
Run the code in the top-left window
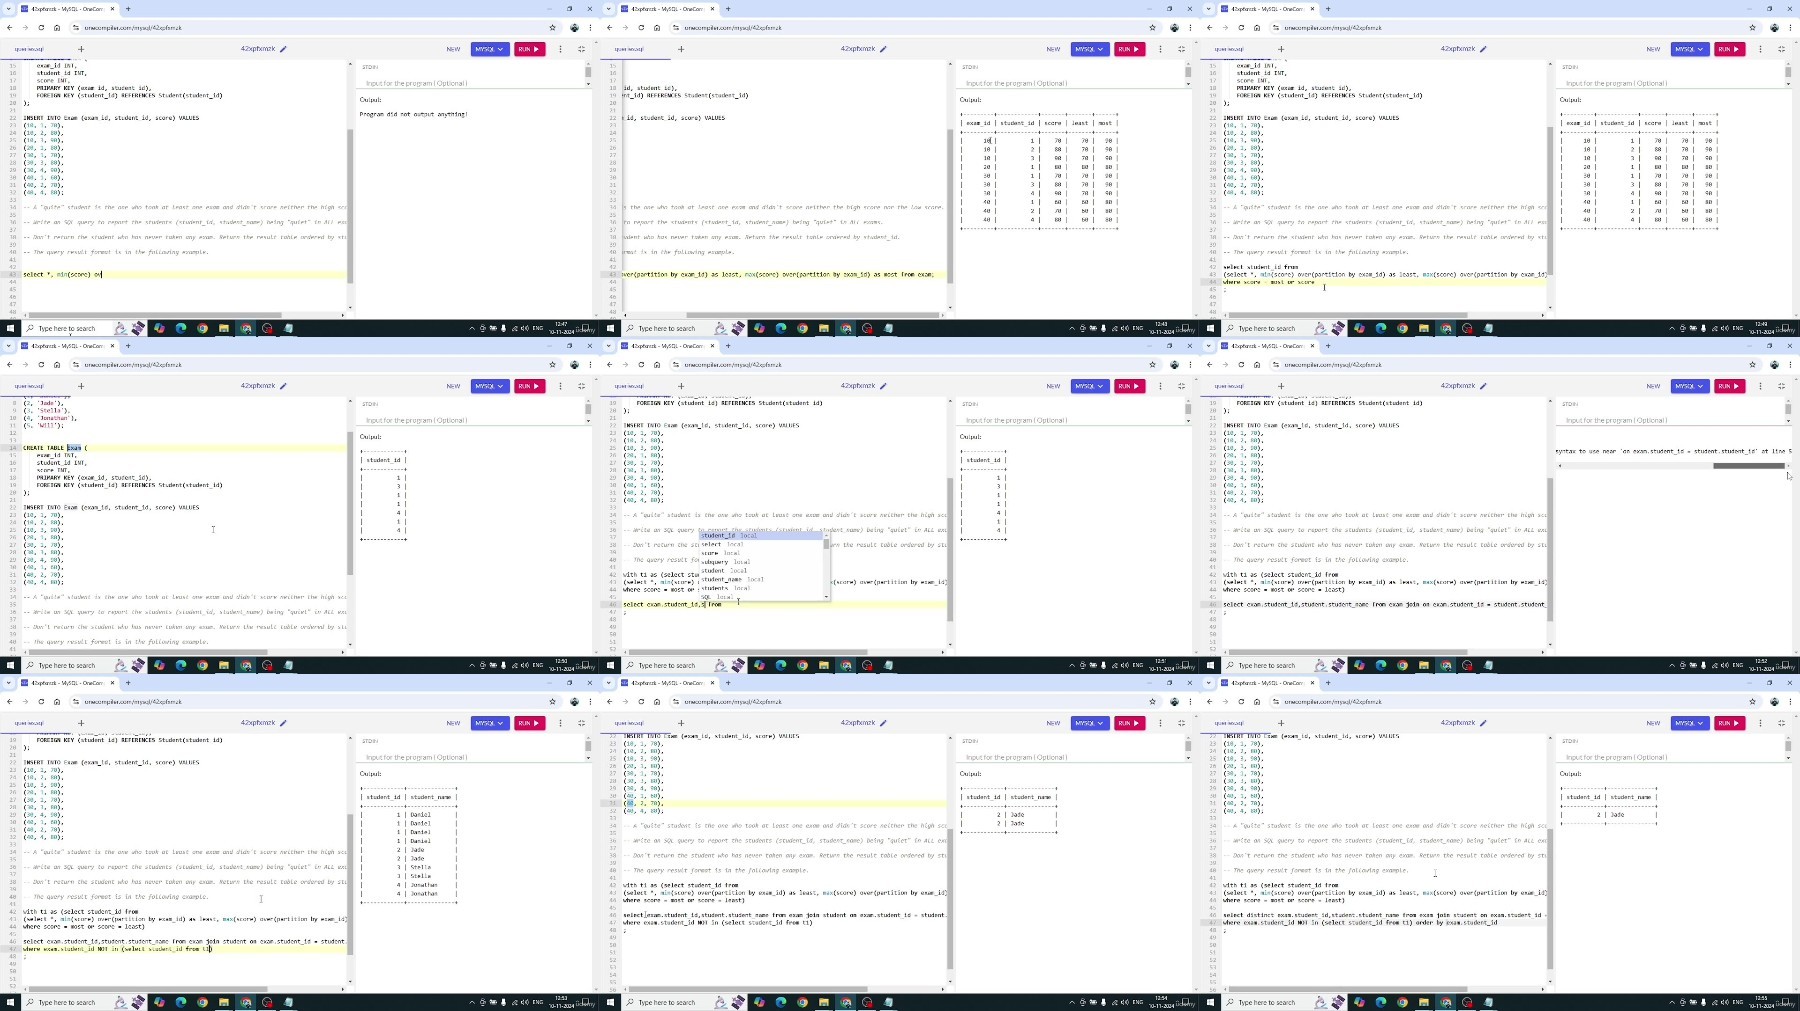click(x=528, y=49)
